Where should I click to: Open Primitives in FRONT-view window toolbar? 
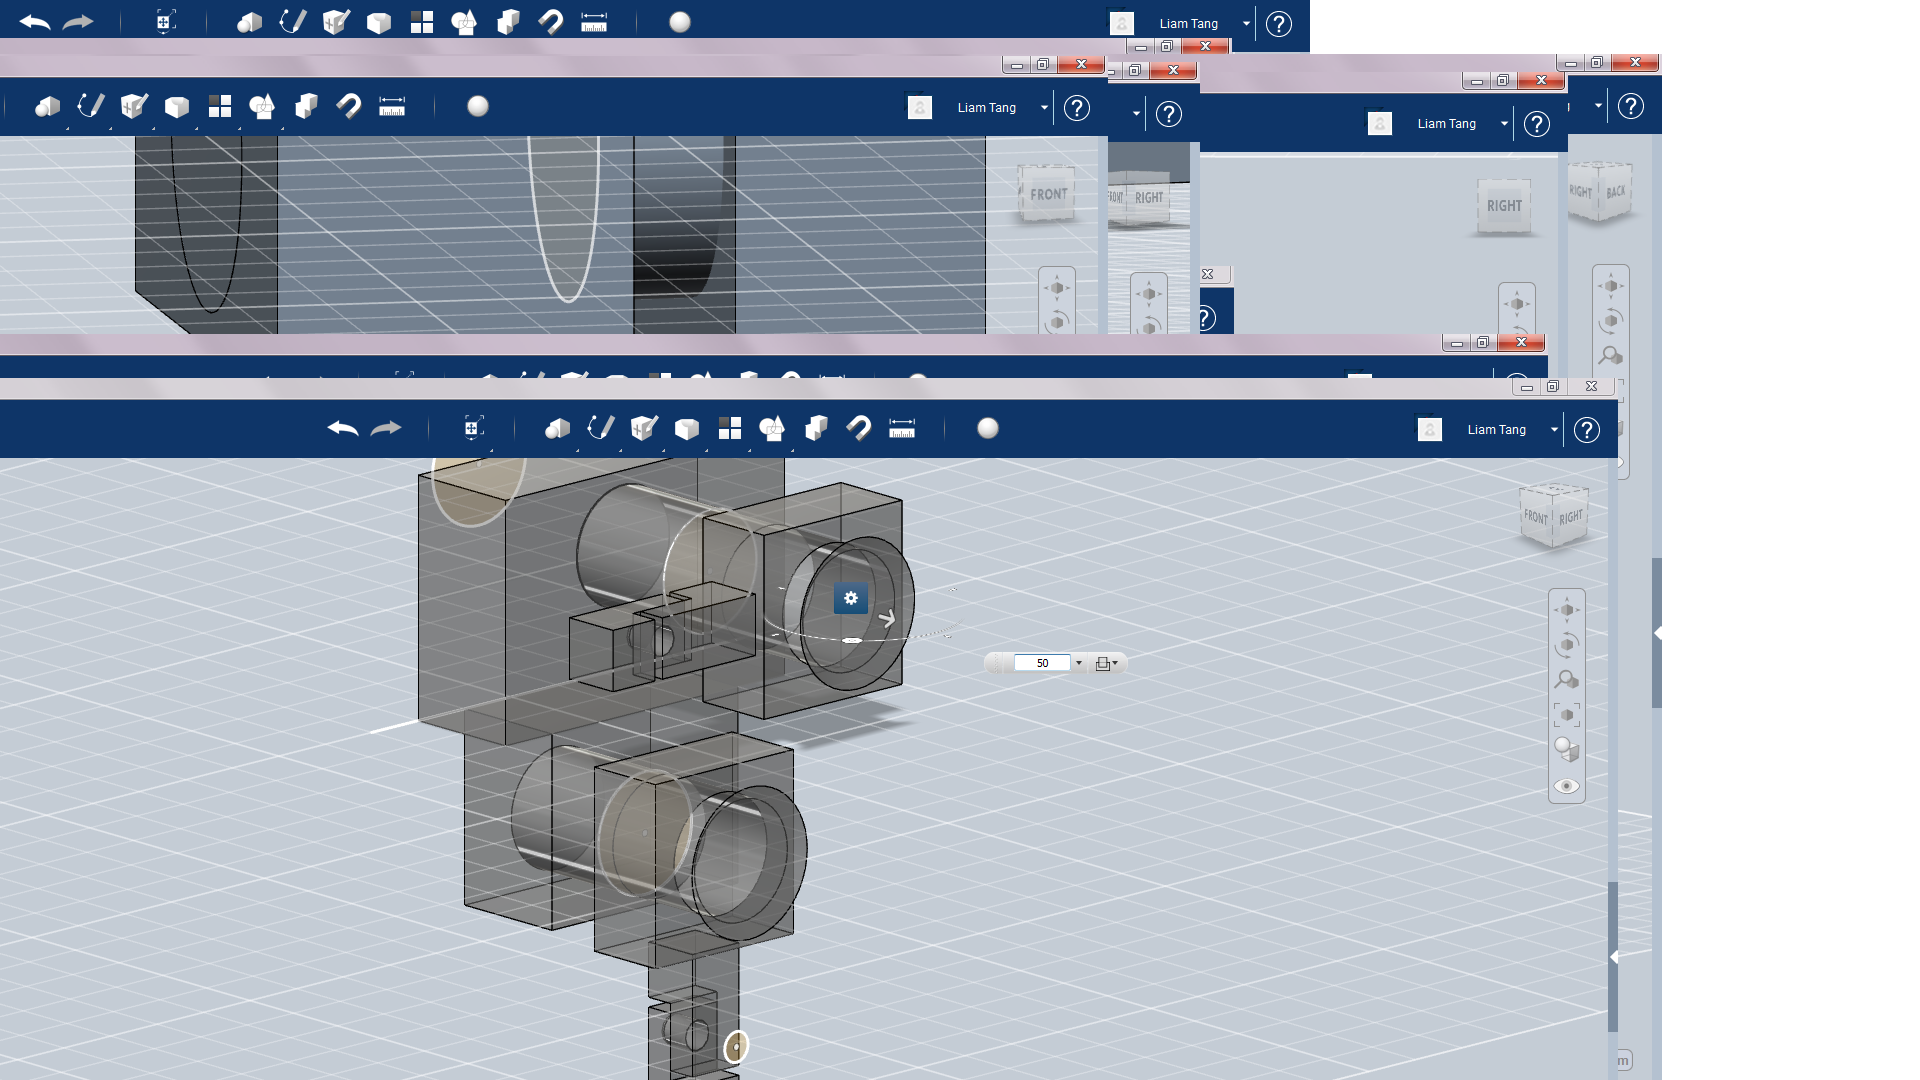(48, 107)
